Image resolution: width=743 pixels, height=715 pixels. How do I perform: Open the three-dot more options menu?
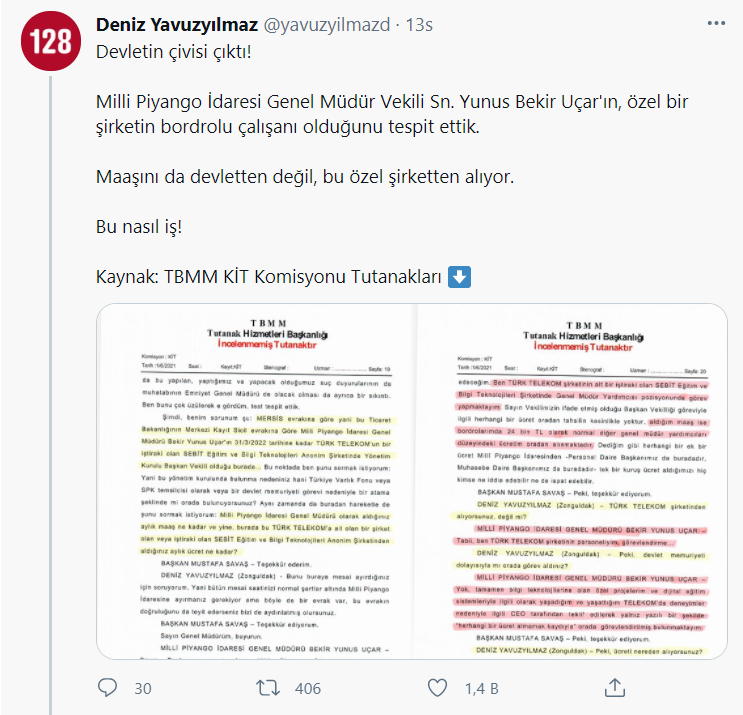click(716, 24)
